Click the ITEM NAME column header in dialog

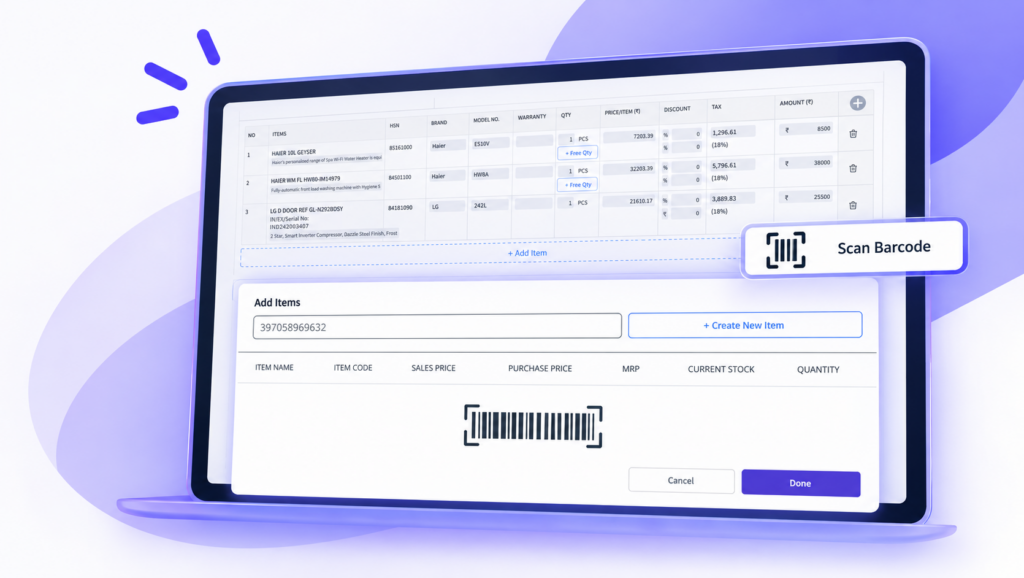coord(274,368)
